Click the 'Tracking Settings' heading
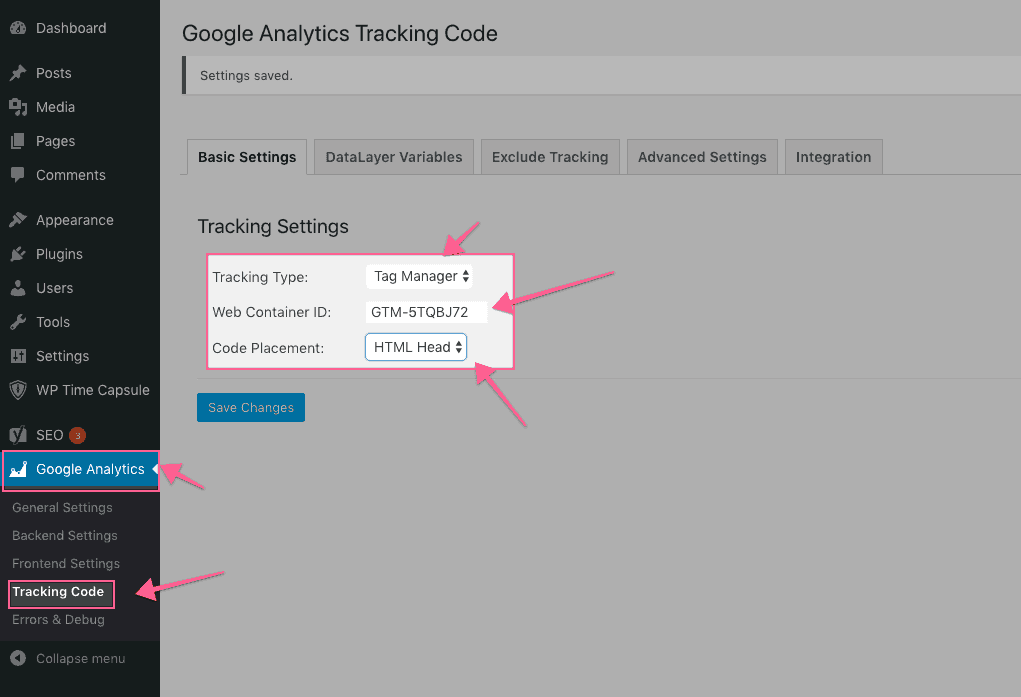 pyautogui.click(x=273, y=226)
